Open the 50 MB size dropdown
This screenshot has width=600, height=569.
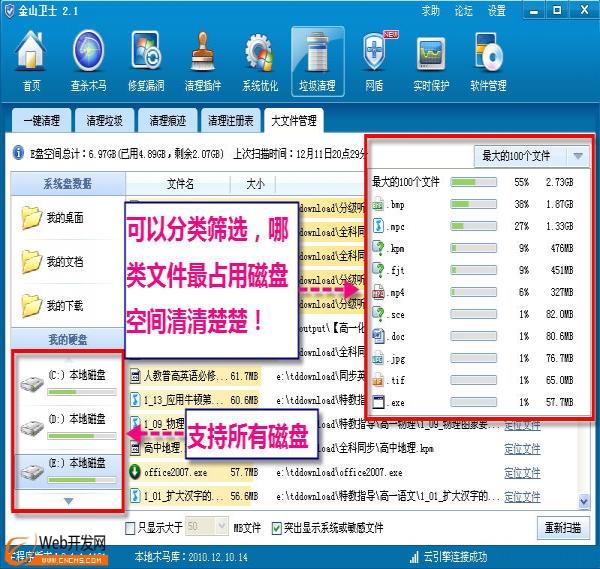pos(206,527)
